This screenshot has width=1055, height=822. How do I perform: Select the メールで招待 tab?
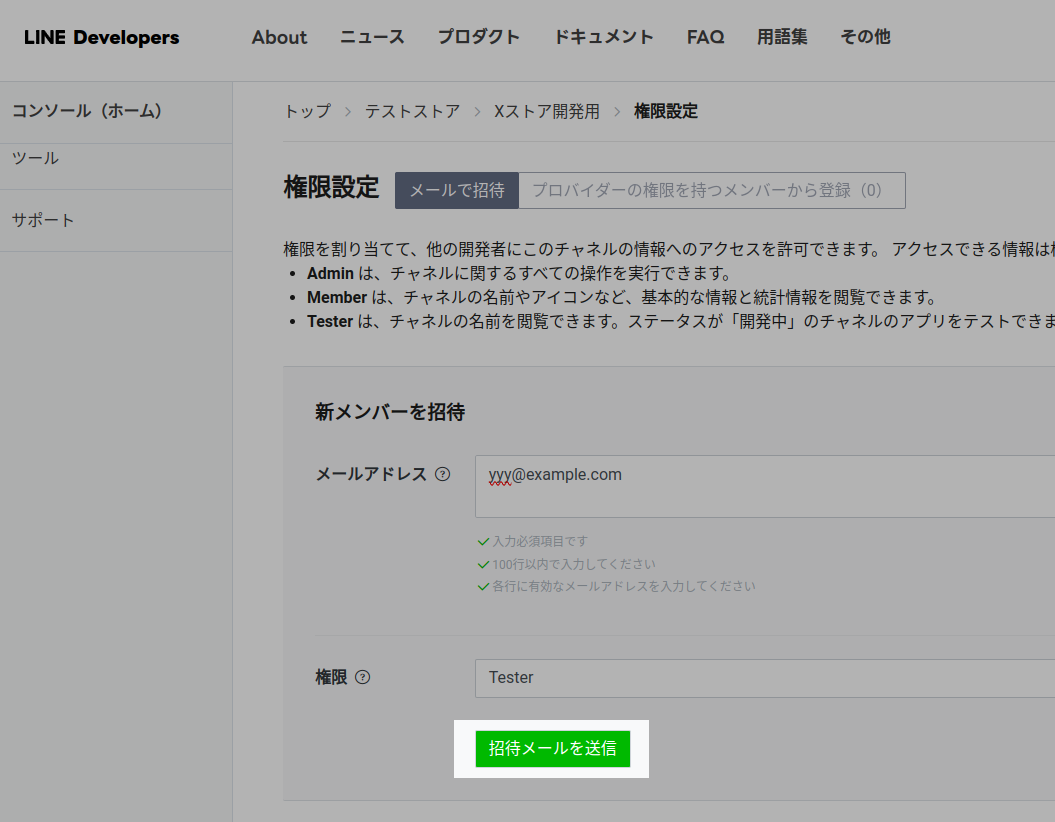tap(457, 190)
